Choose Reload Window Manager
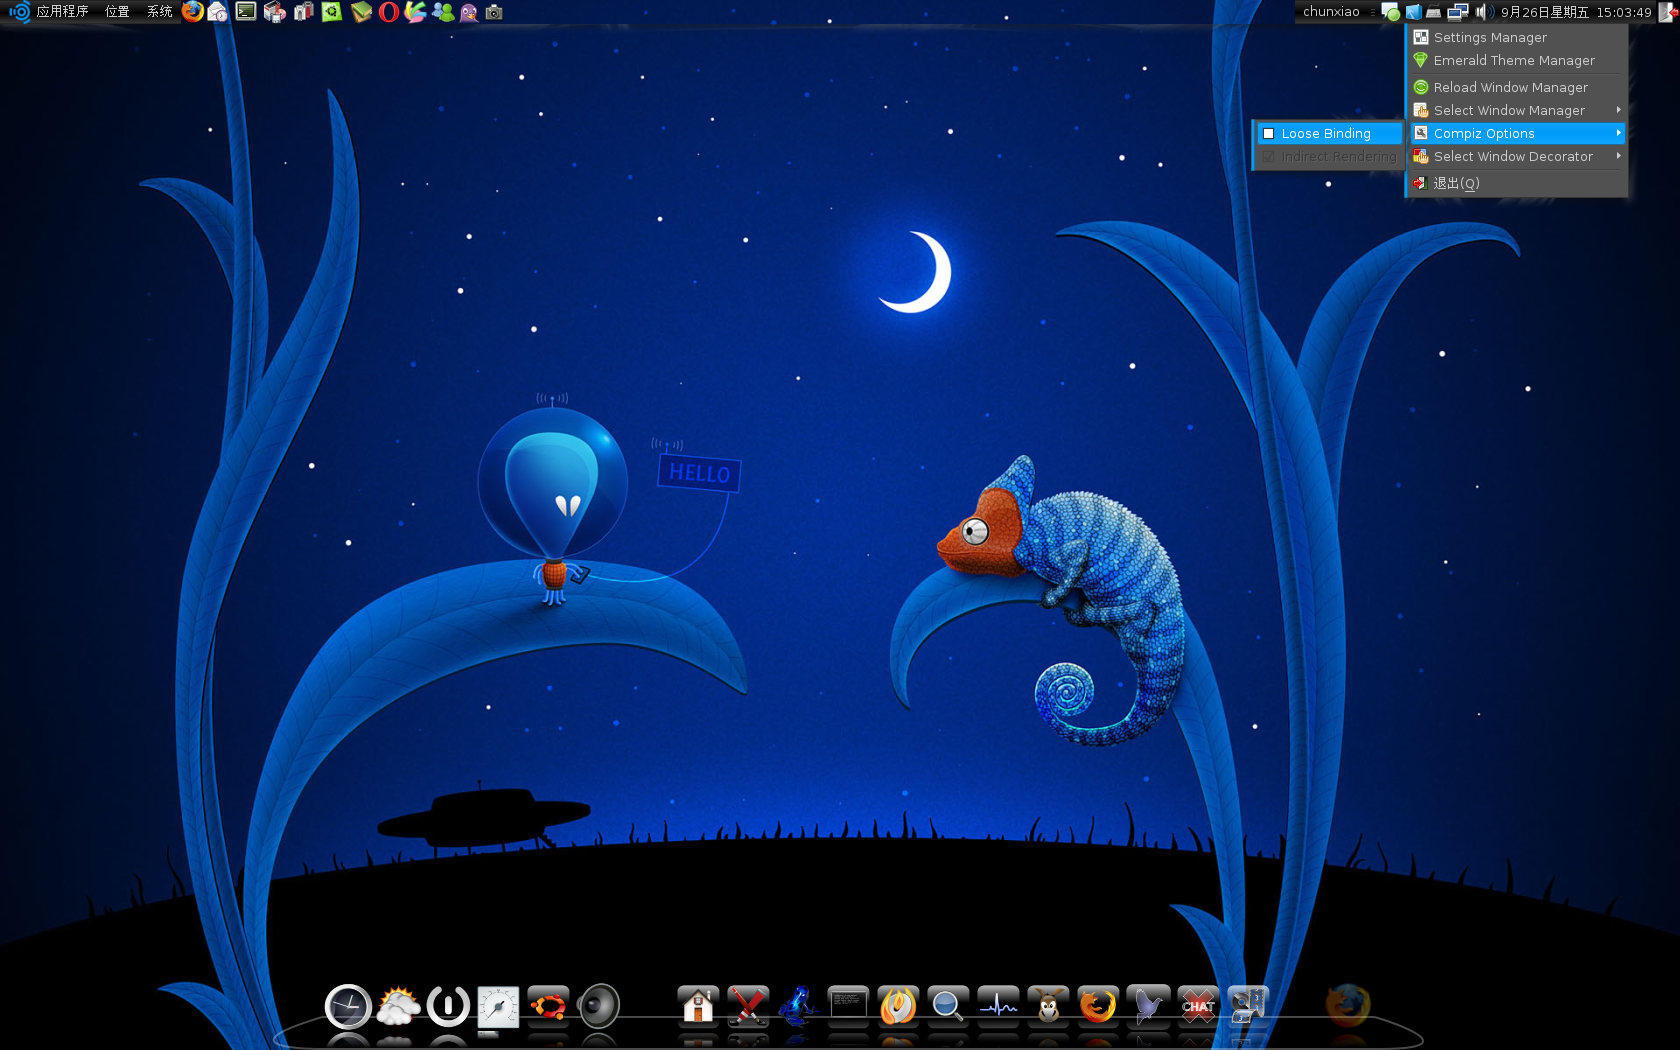 pyautogui.click(x=1518, y=87)
